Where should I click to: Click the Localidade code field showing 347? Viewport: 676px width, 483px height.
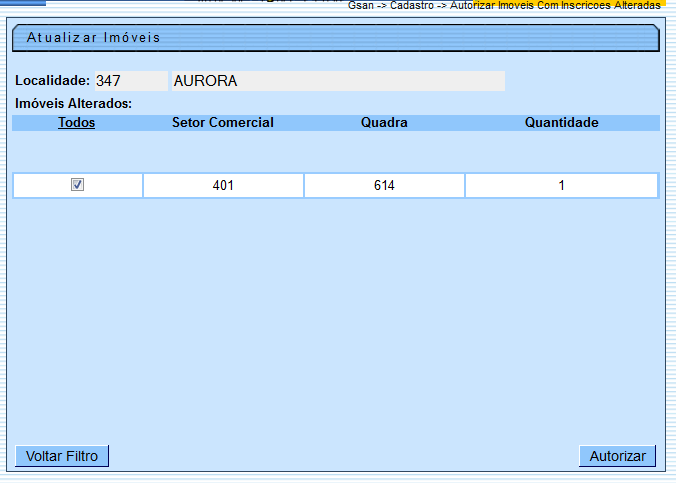pyautogui.click(x=131, y=81)
